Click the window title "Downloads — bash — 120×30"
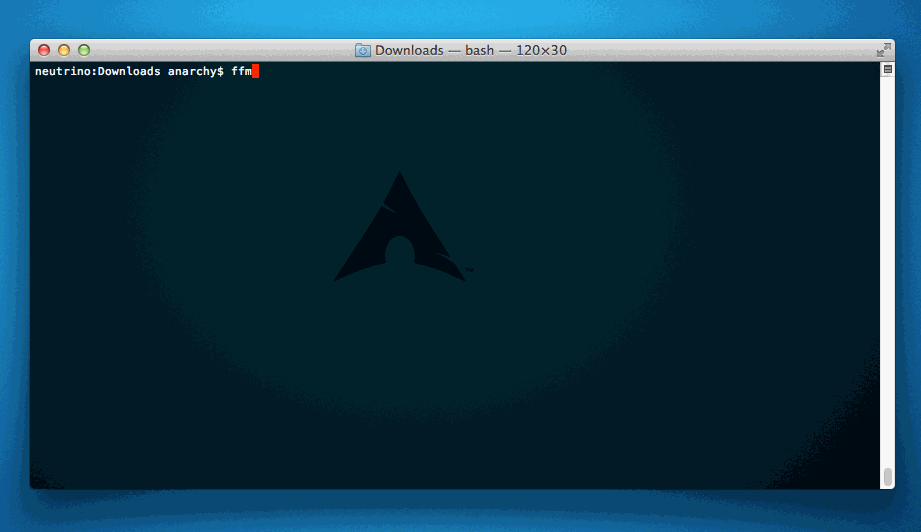Screen dimensions: 921x532 (x=470, y=50)
